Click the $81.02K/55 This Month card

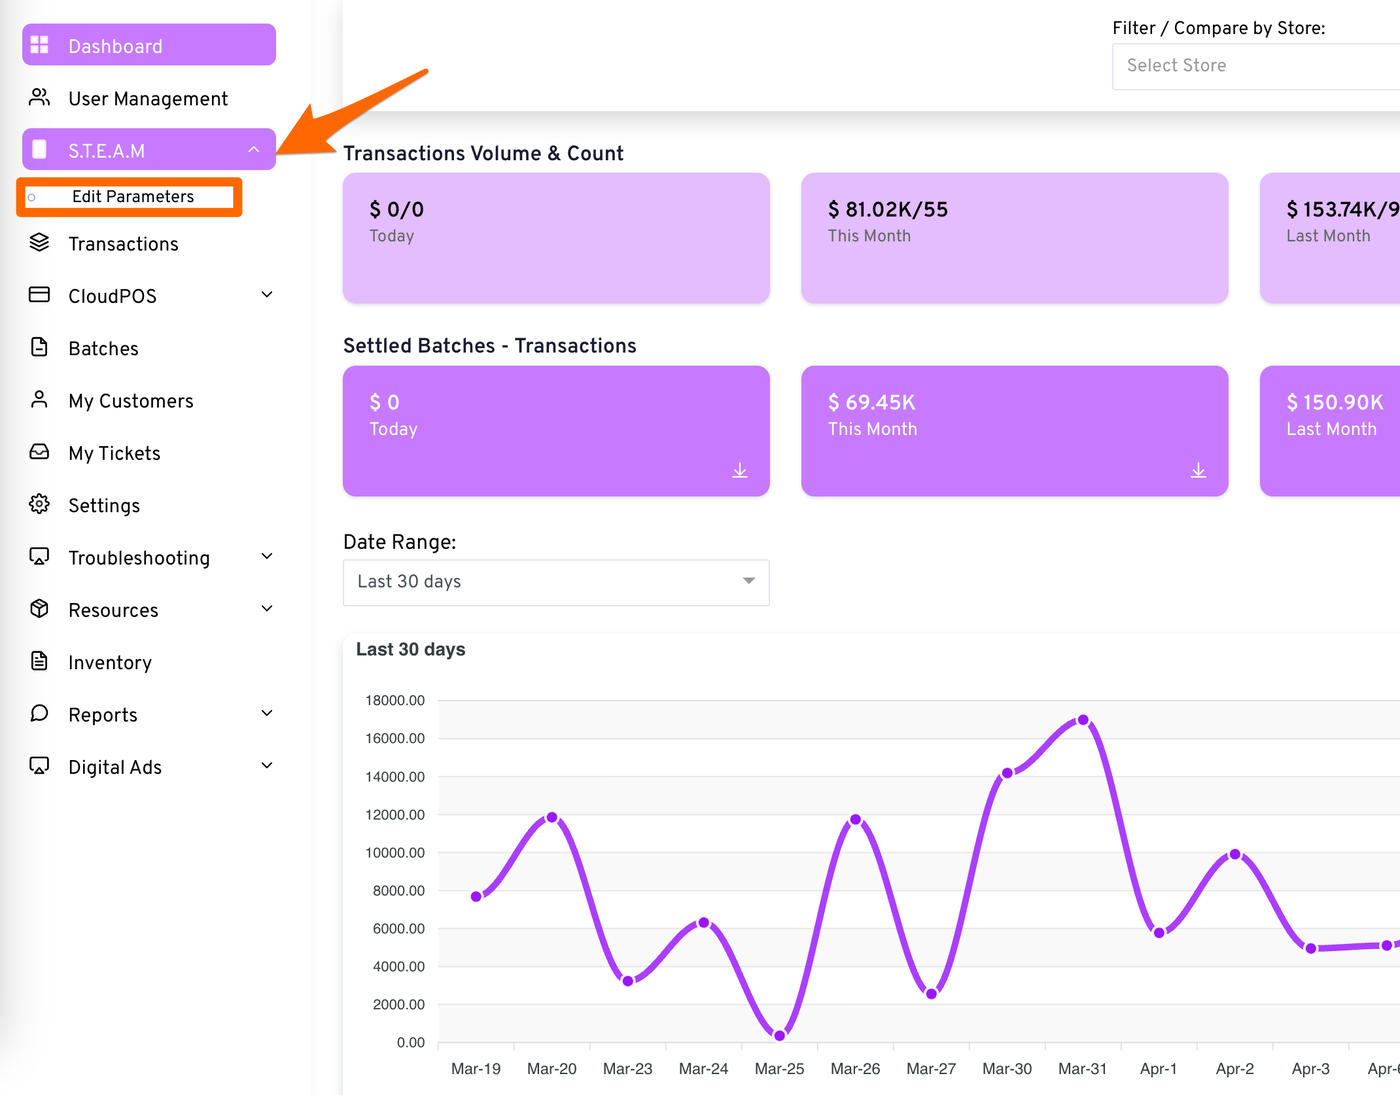pos(1014,238)
